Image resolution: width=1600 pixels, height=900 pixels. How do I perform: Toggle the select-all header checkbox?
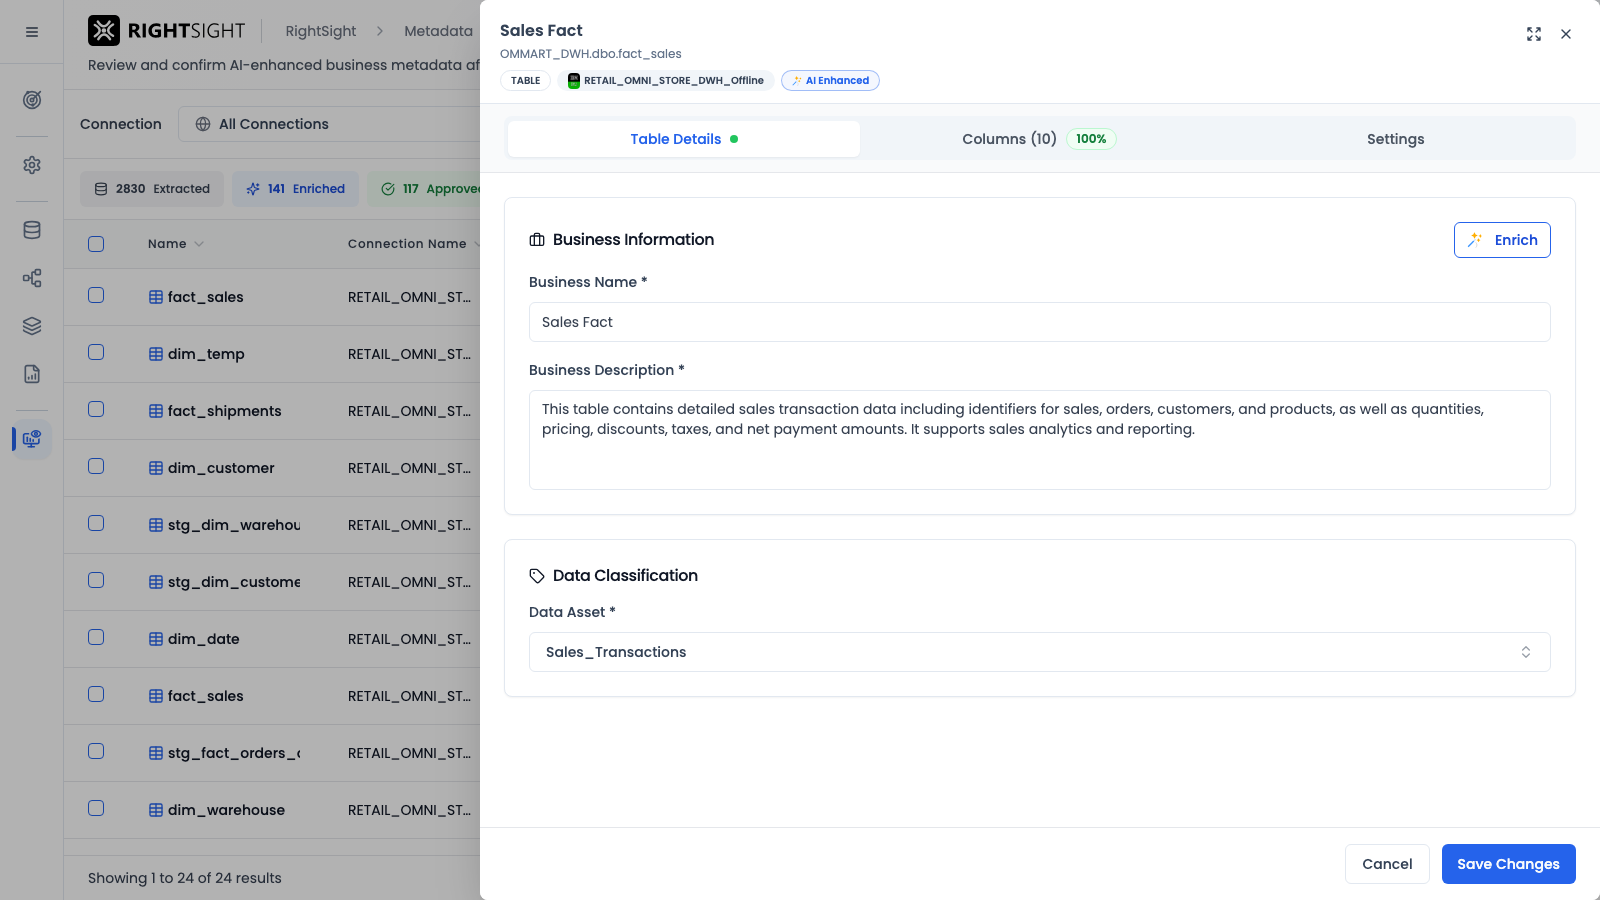point(96,244)
